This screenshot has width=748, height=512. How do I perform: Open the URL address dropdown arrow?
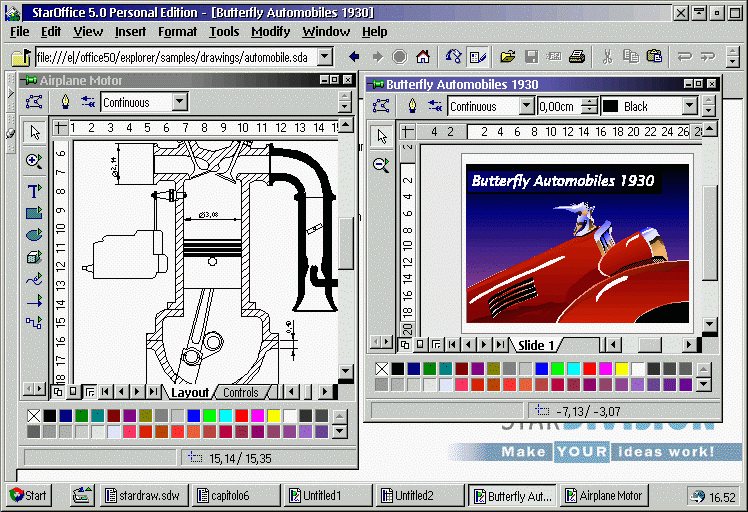tap(325, 57)
